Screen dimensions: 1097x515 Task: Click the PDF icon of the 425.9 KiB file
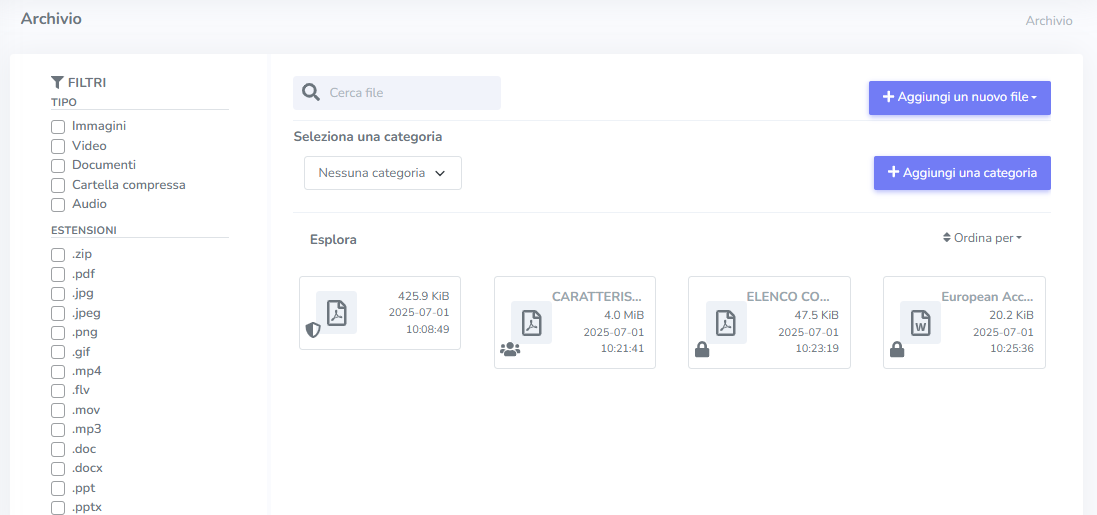click(x=336, y=312)
